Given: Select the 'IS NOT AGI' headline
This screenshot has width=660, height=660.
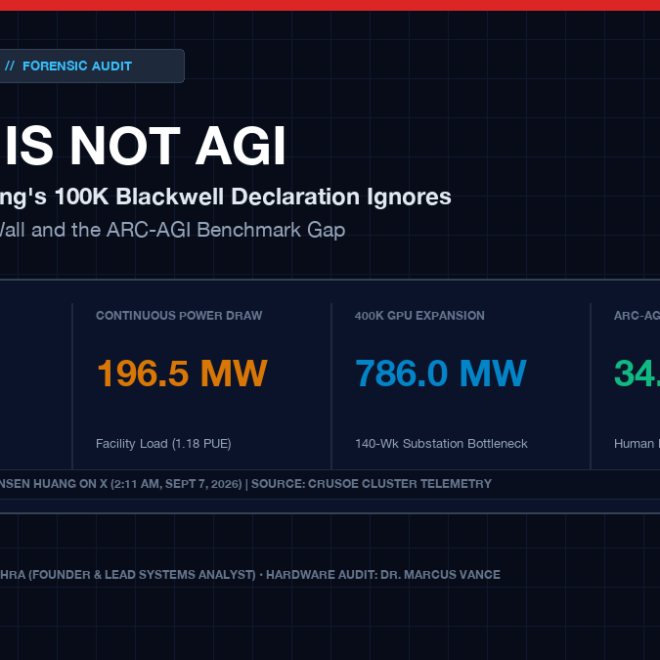Looking at the screenshot, I should tap(145, 146).
